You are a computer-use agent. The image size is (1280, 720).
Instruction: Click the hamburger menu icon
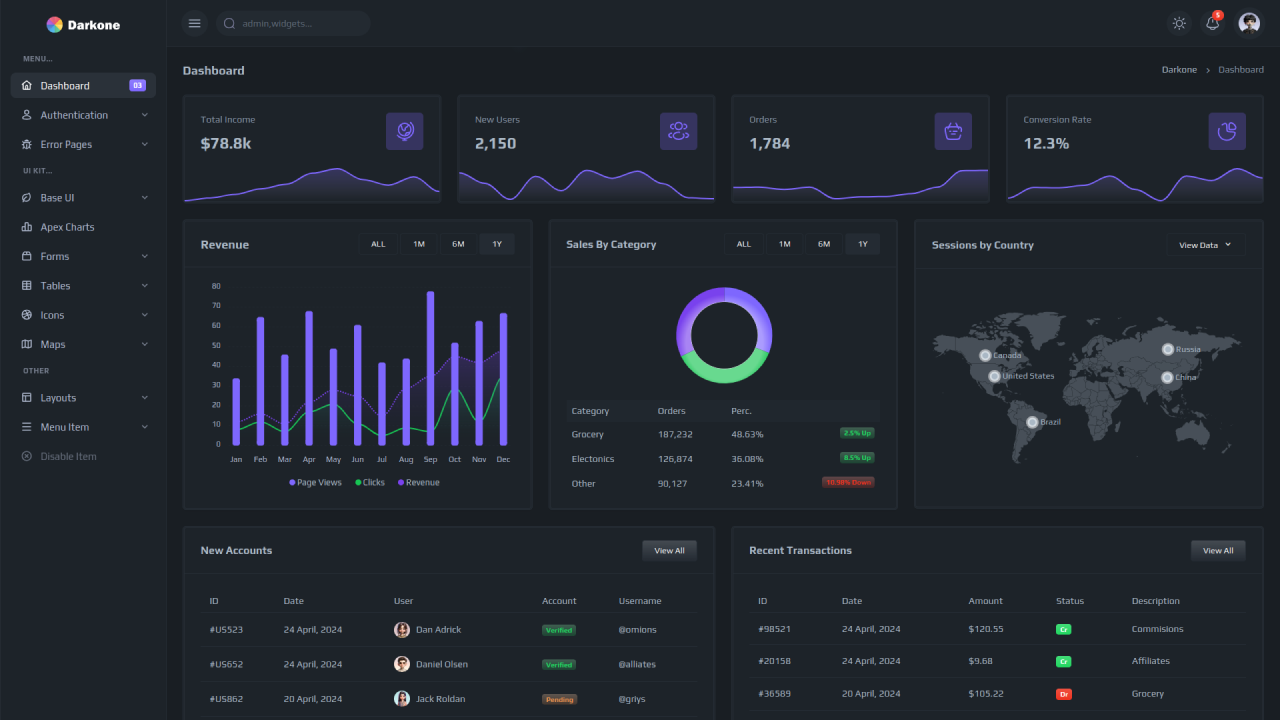coord(194,22)
